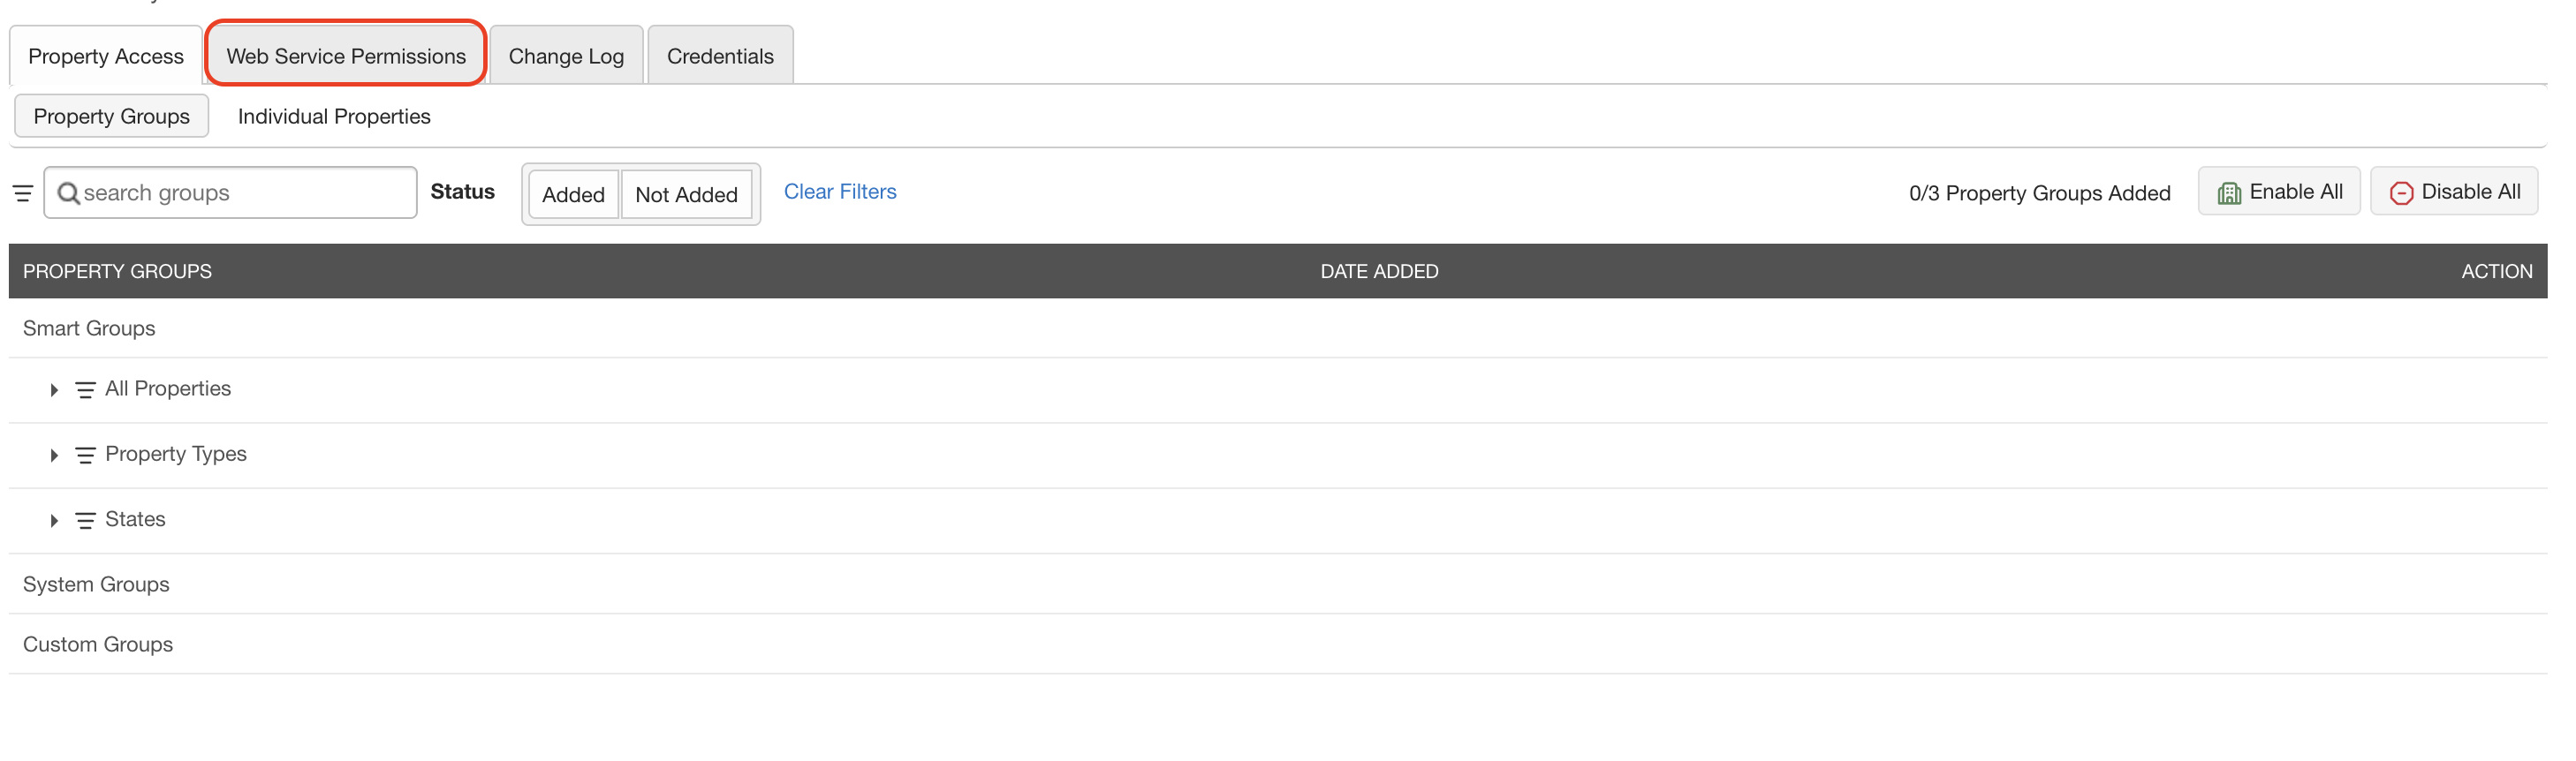The width and height of the screenshot is (2576, 761).
Task: Toggle the Property Groups view button
Action: 111,116
